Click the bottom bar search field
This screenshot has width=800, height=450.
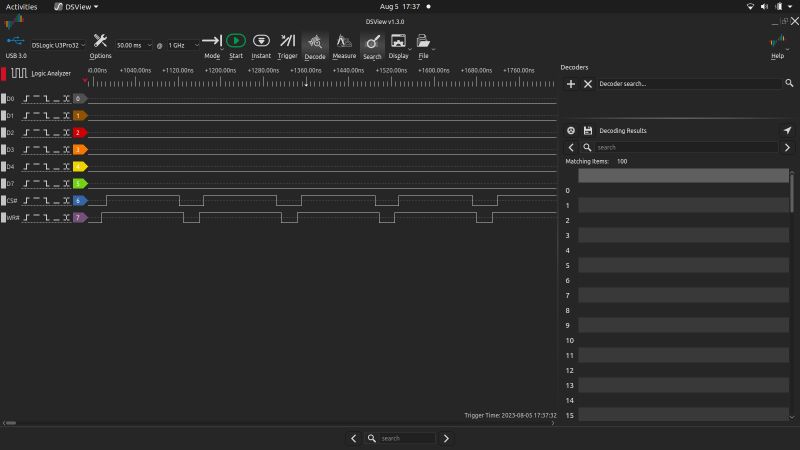(407, 438)
